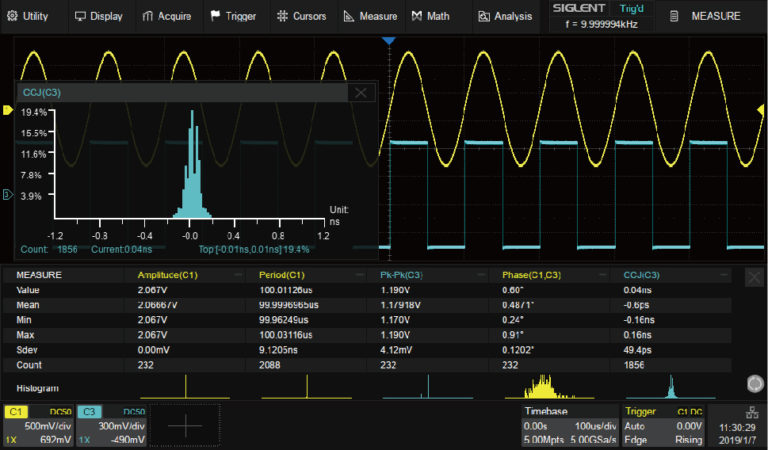The image size is (768, 450).
Task: Select the Phase(C1,C3) histogram thumbnail
Action: pyautogui.click(x=543, y=385)
